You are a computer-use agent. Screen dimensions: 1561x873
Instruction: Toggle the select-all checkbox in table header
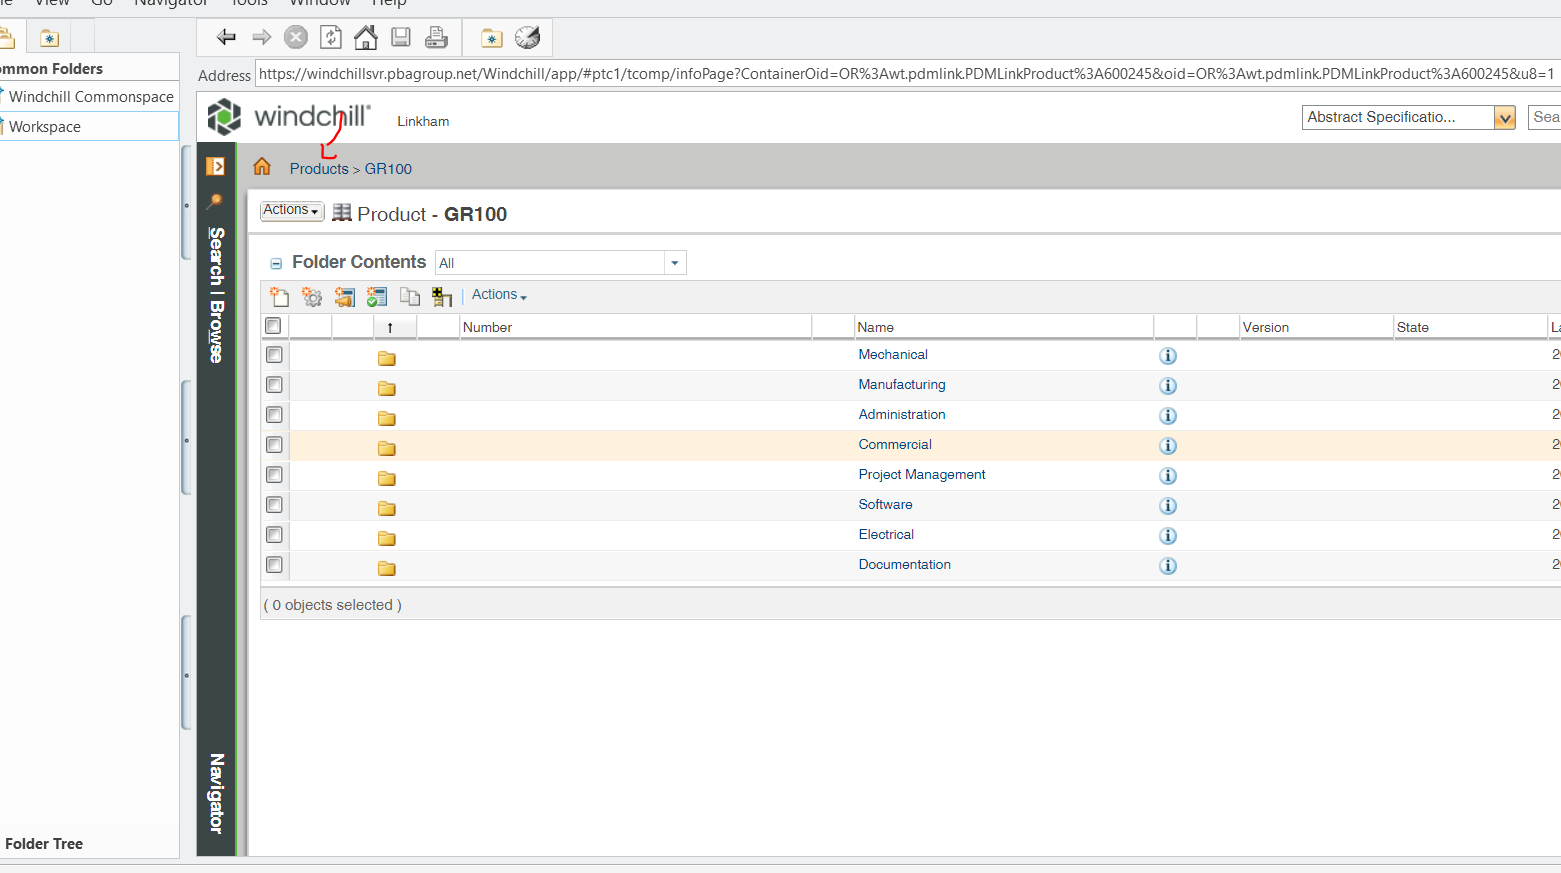(273, 326)
